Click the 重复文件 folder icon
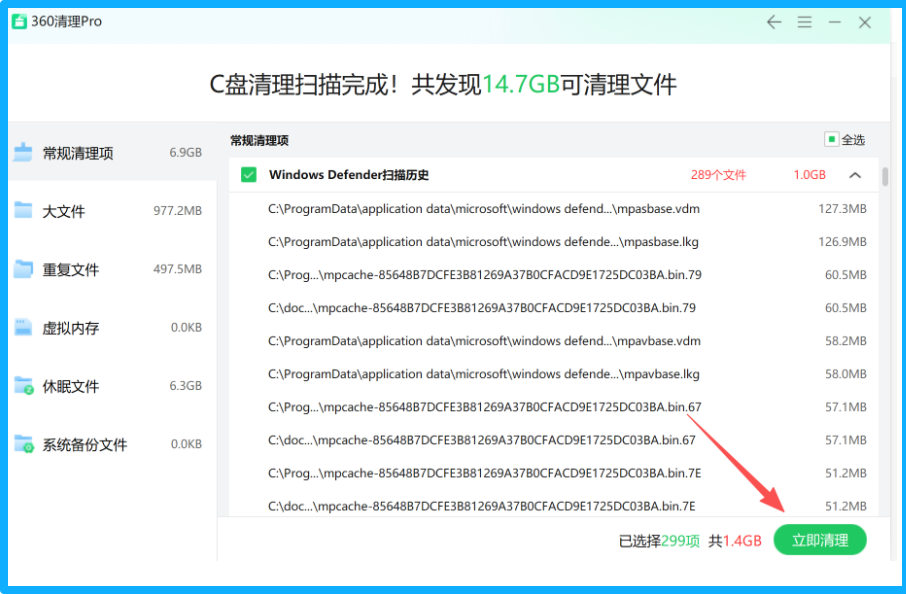Viewport: 906px width, 594px height. pyautogui.click(x=23, y=269)
